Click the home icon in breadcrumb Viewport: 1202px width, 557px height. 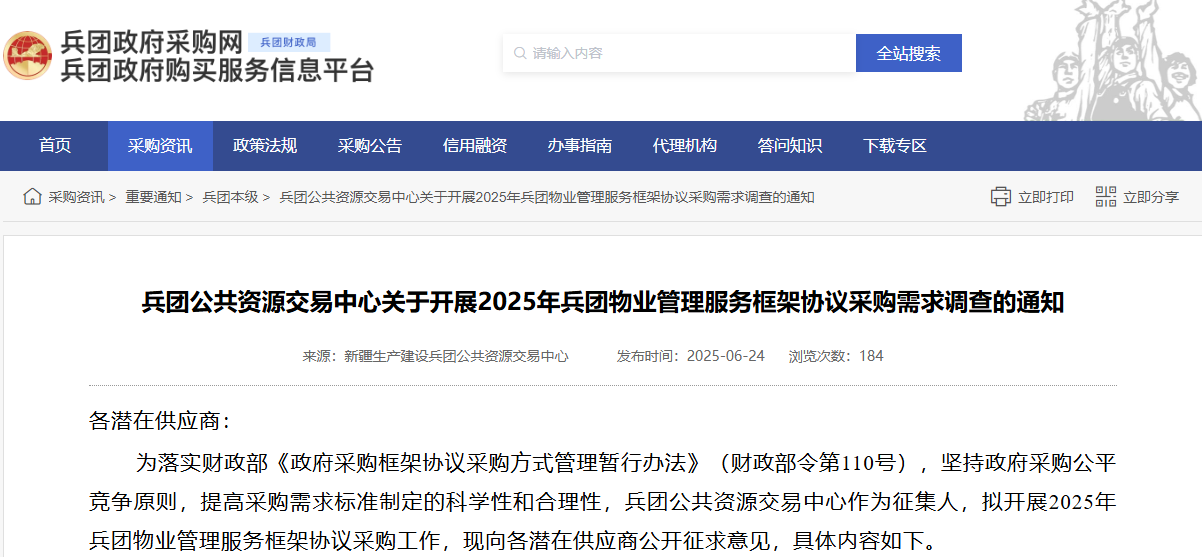(x=33, y=197)
